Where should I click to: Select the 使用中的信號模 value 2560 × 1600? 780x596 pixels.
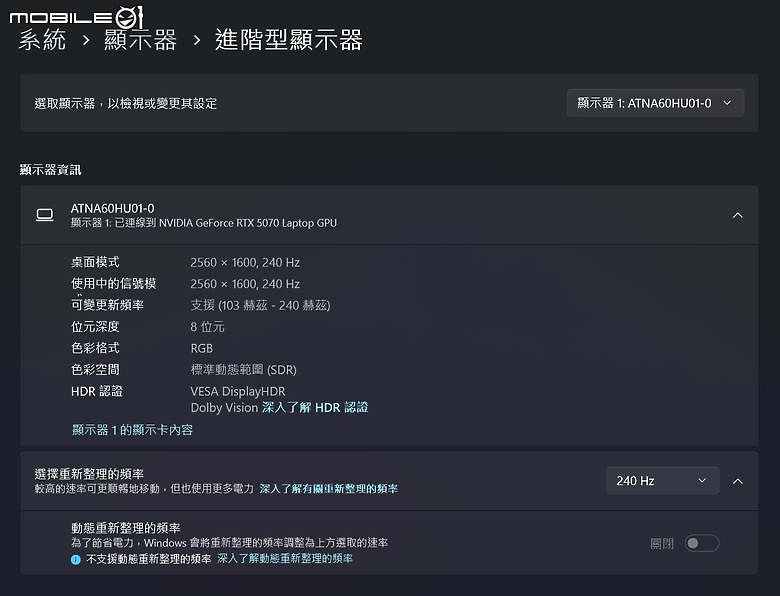tap(245, 284)
